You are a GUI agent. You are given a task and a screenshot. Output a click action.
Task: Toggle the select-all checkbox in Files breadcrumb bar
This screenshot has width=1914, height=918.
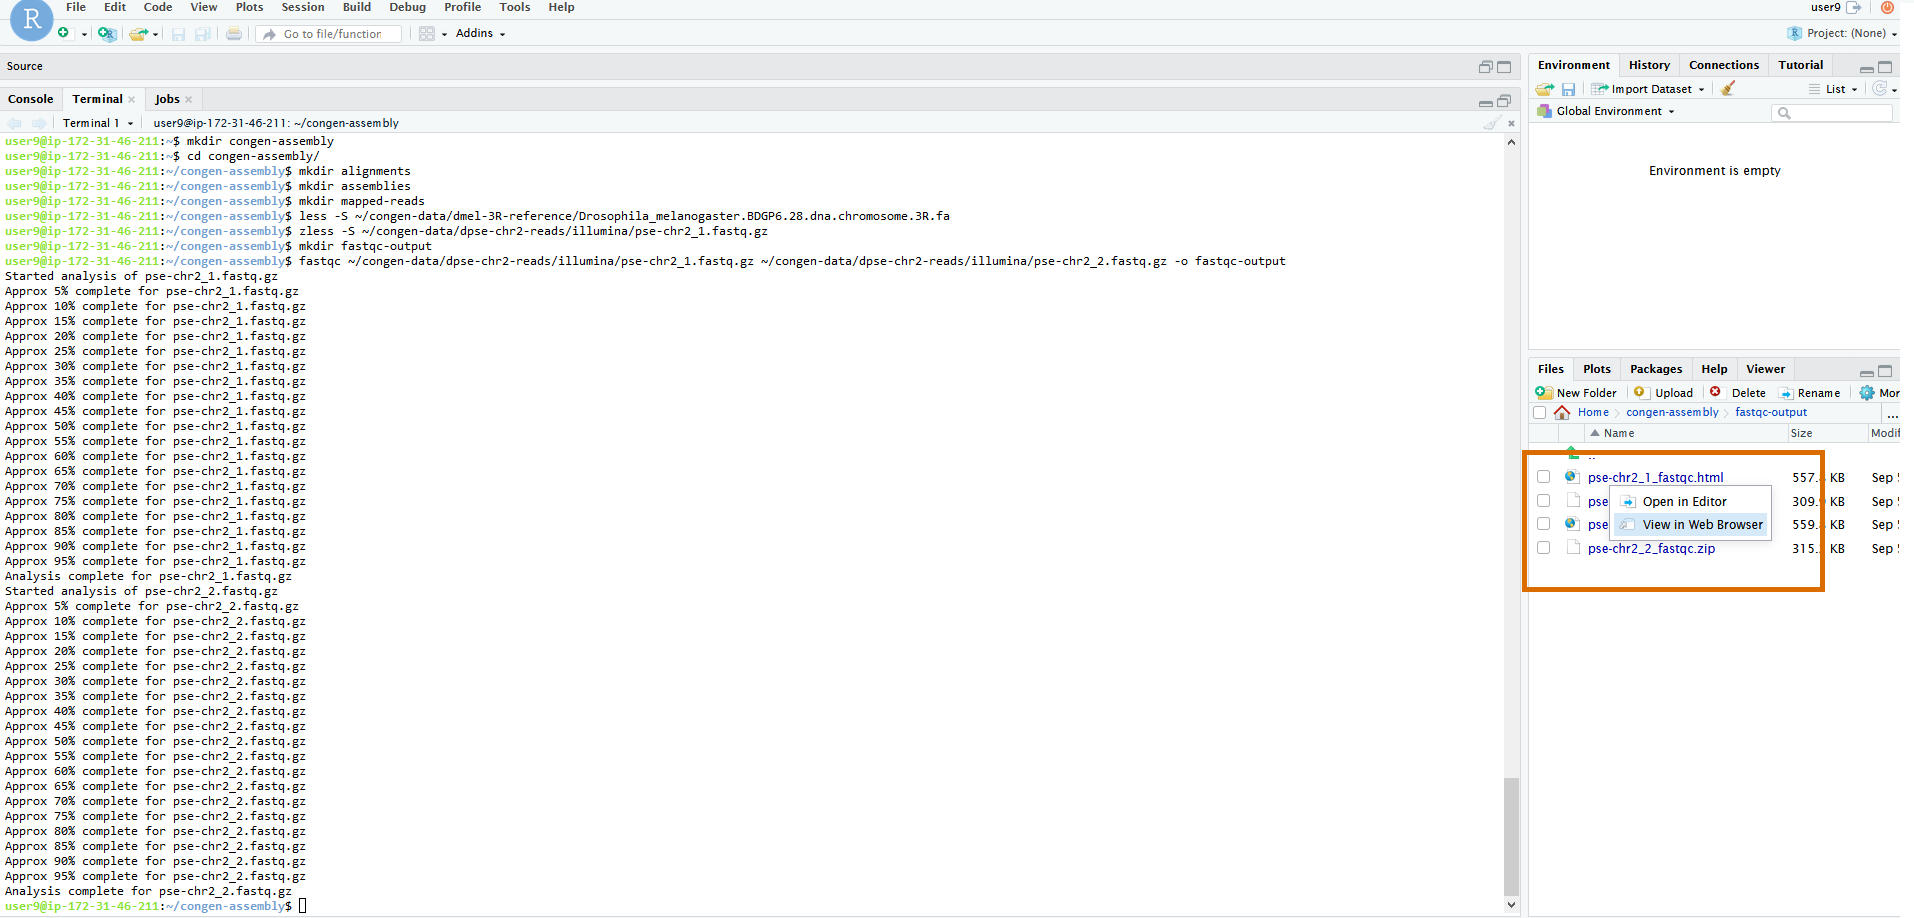[x=1540, y=412]
